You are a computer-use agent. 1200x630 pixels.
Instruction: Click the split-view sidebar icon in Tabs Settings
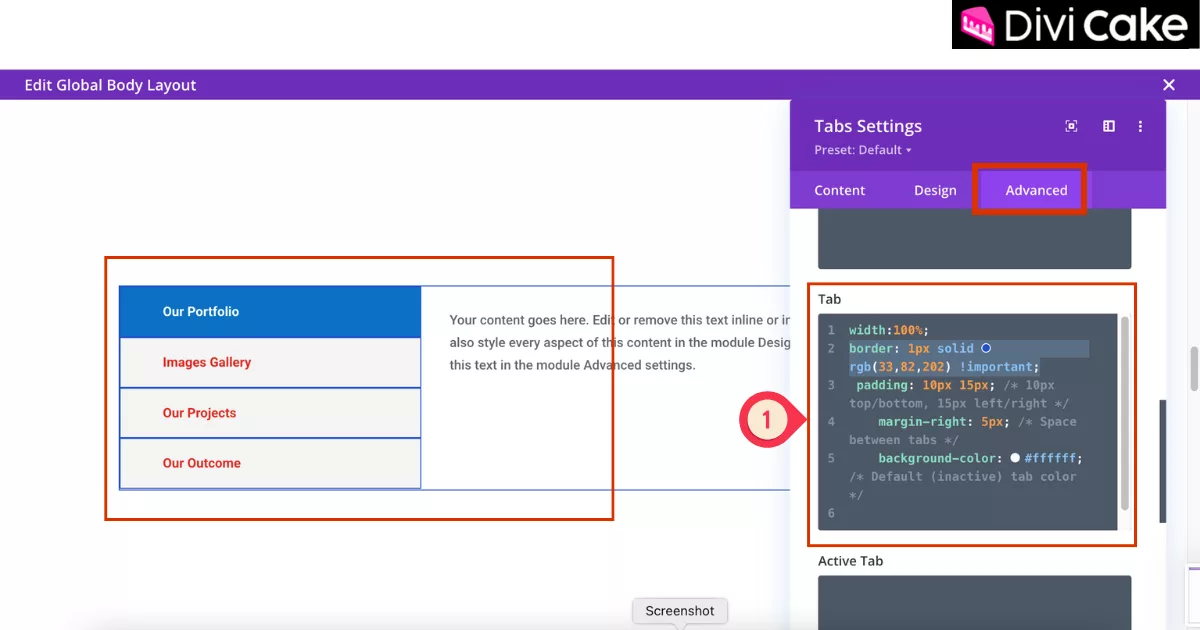tap(1109, 126)
